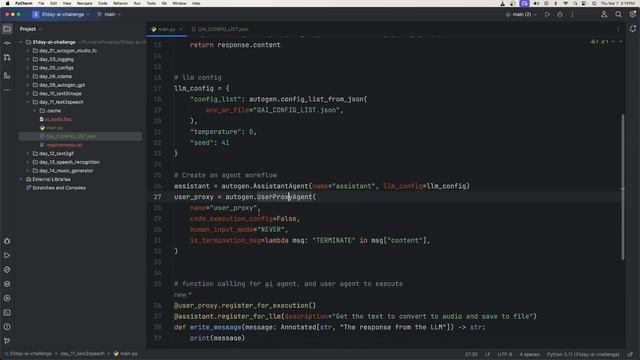Open the Git menu
This screenshot has height=360, width=640.
[x=164, y=3]
